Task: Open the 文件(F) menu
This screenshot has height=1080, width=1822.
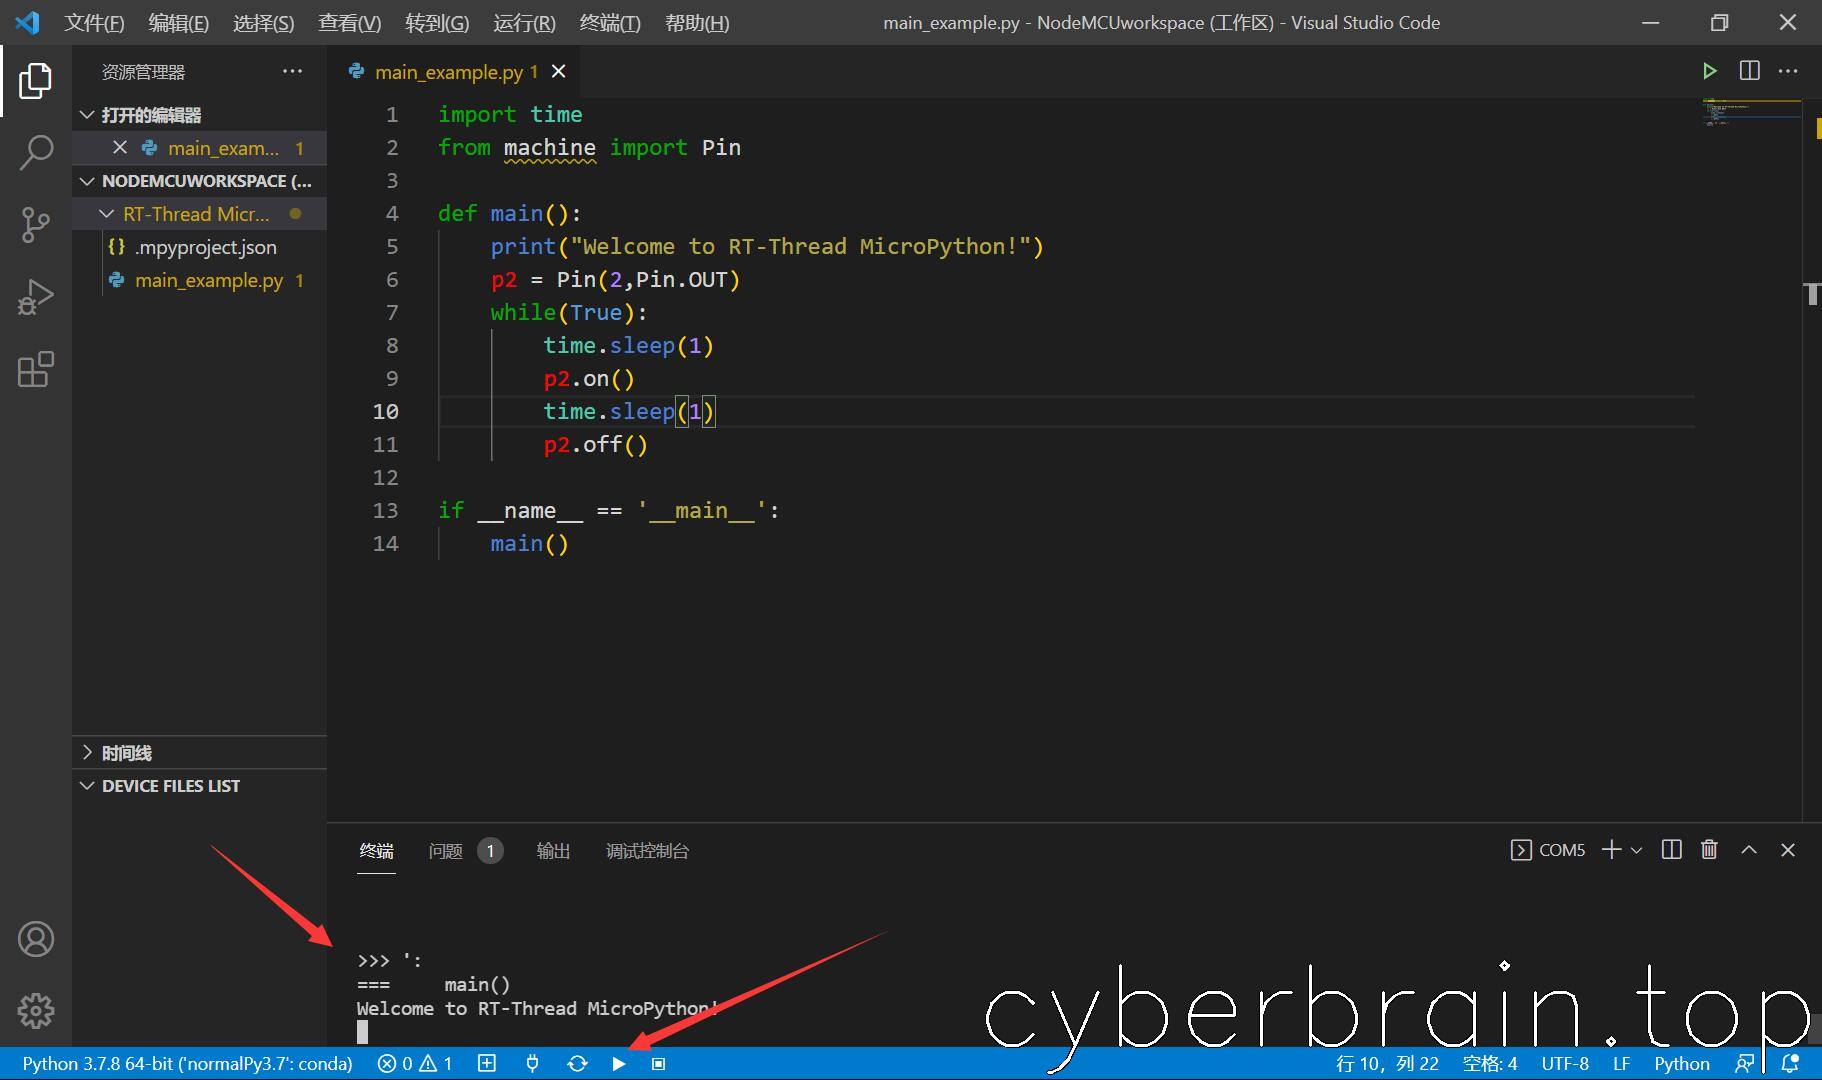Action: tap(94, 23)
